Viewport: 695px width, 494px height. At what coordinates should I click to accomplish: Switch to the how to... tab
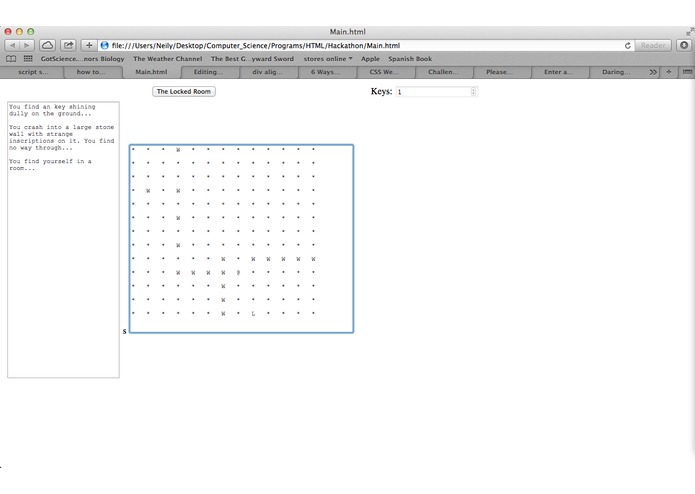pos(91,72)
